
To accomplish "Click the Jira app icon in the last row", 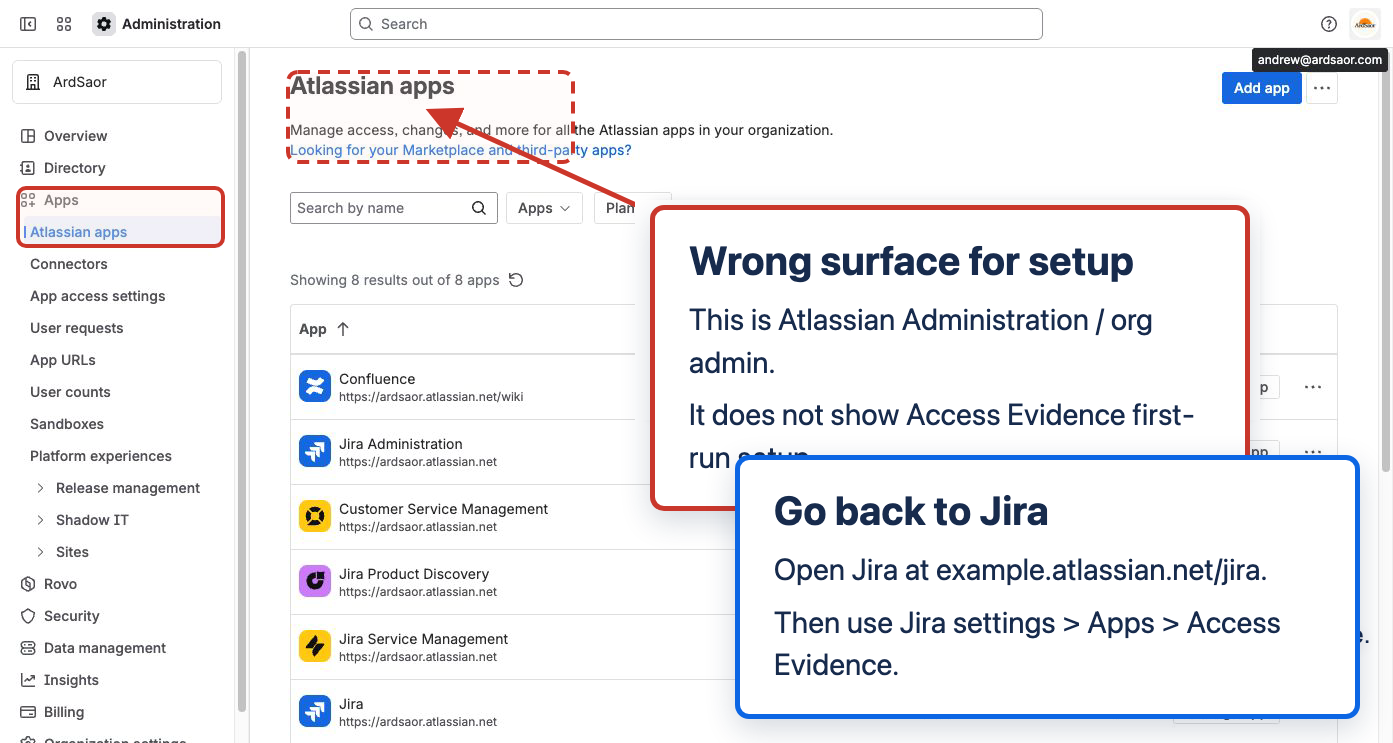I will [x=315, y=711].
